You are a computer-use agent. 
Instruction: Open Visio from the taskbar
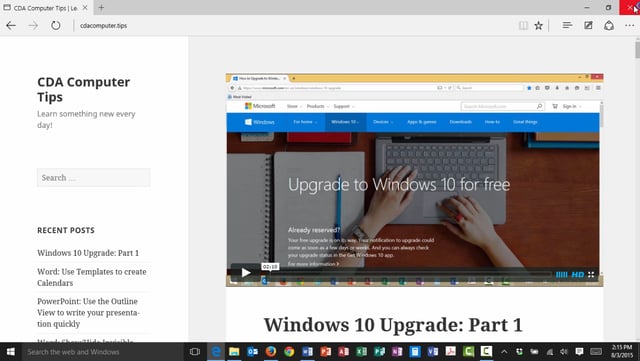pyautogui.click(x=433, y=352)
